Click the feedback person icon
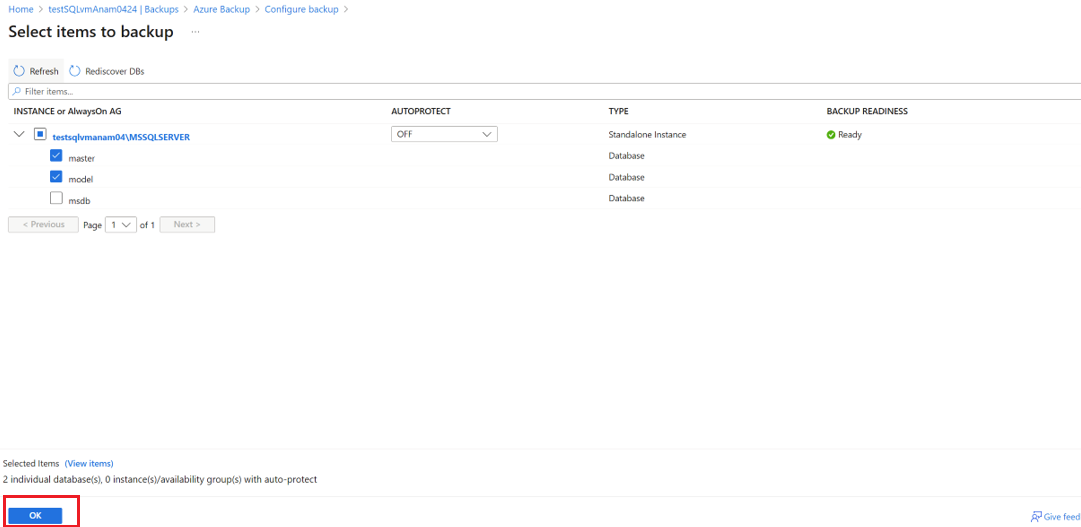The width and height of the screenshot is (1081, 527). [1035, 517]
